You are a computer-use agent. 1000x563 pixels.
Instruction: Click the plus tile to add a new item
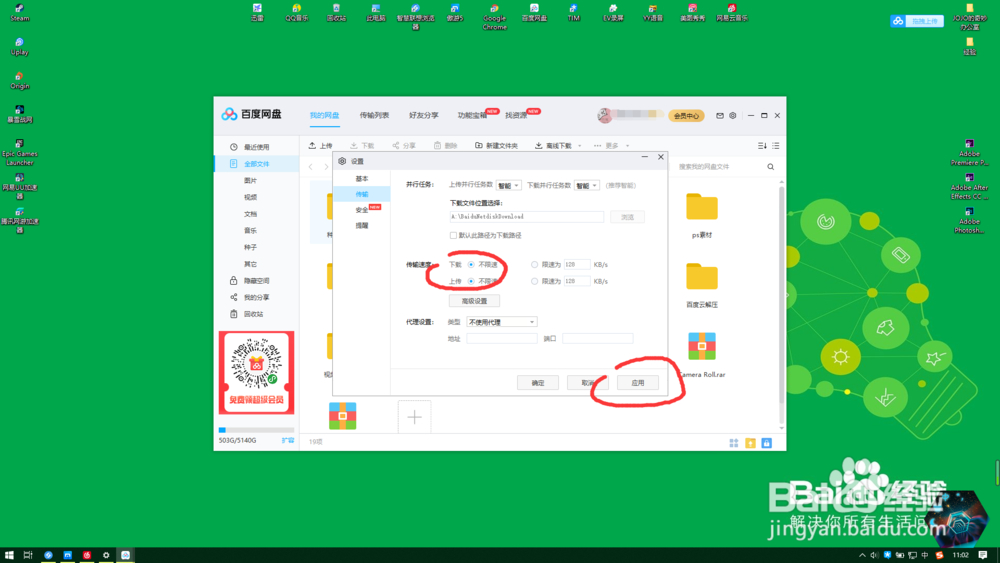tap(415, 418)
